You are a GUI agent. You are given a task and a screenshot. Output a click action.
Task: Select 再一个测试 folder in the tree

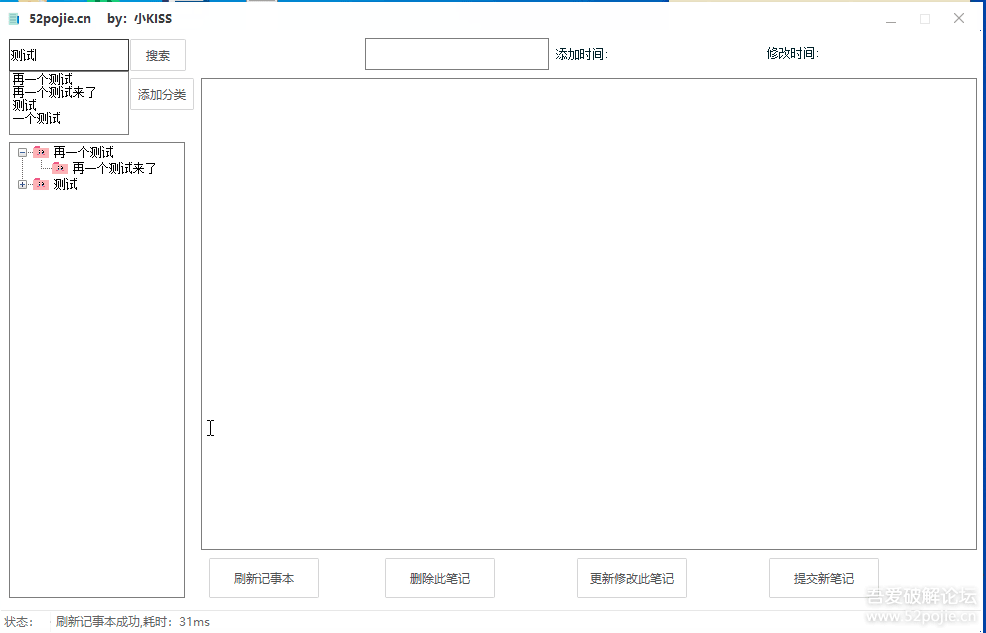point(83,152)
